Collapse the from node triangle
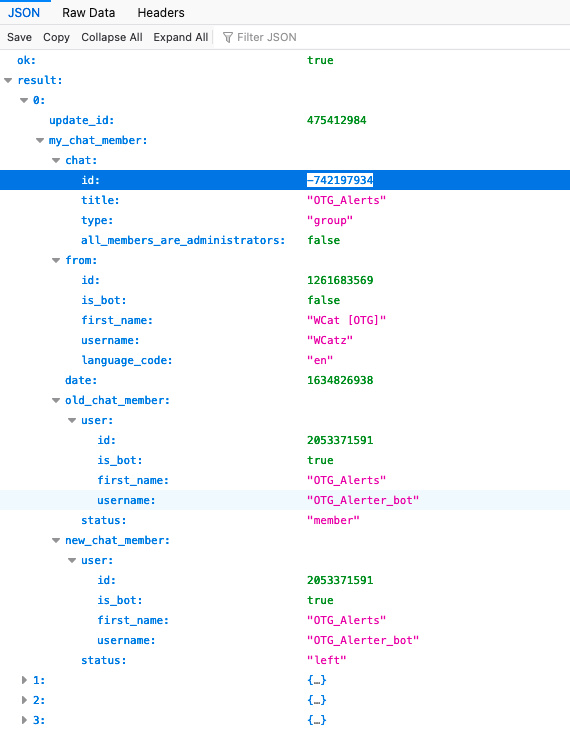This screenshot has width=570, height=753. [x=56, y=260]
